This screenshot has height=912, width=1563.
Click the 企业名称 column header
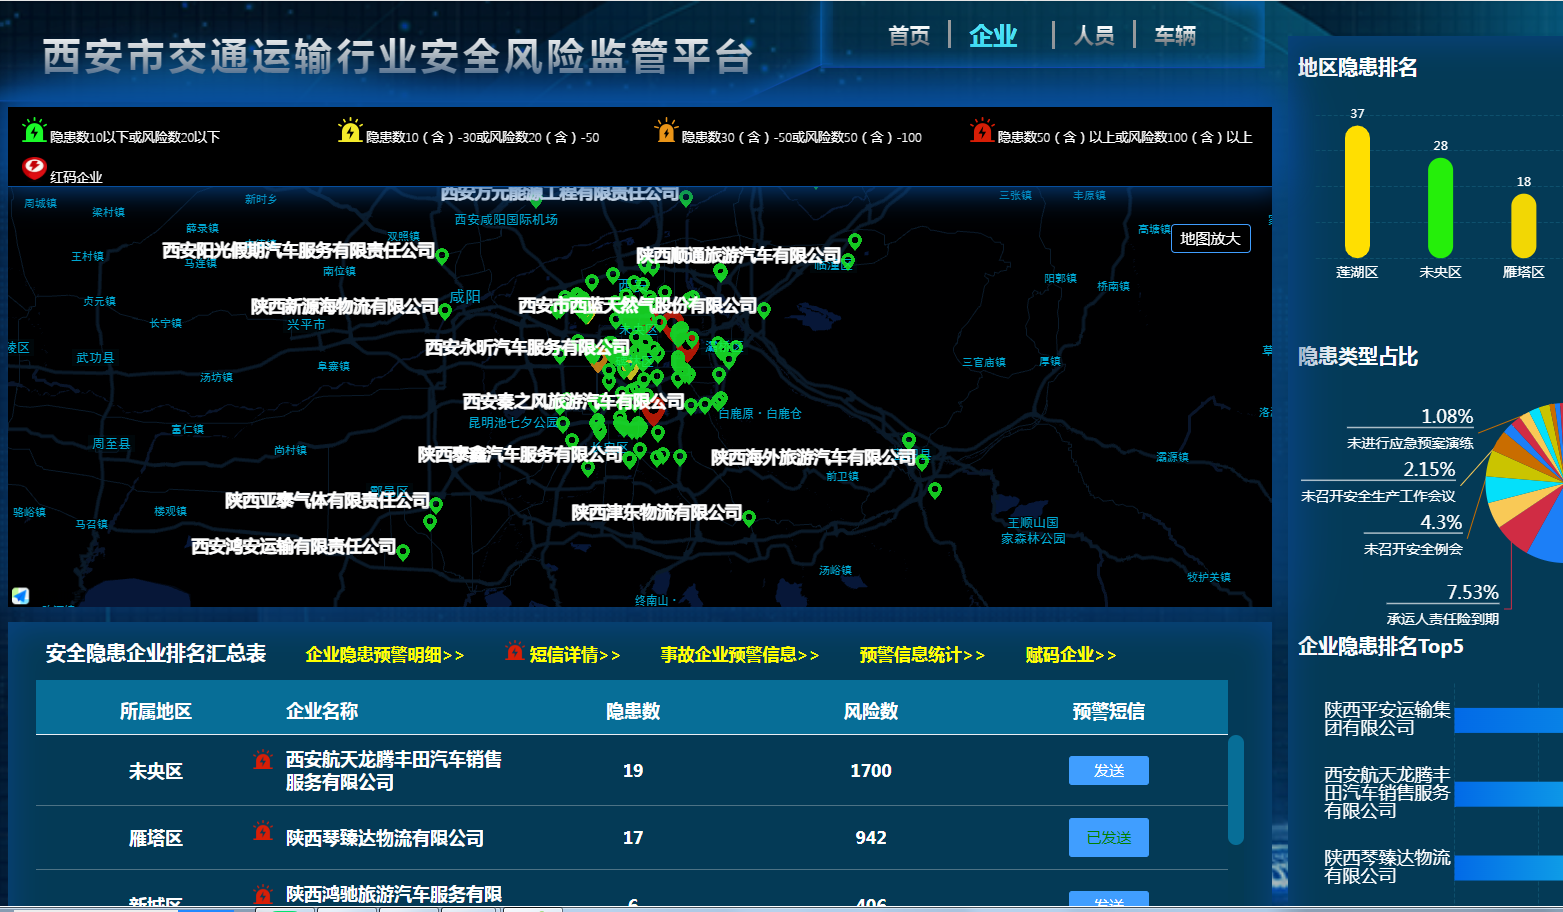322,711
